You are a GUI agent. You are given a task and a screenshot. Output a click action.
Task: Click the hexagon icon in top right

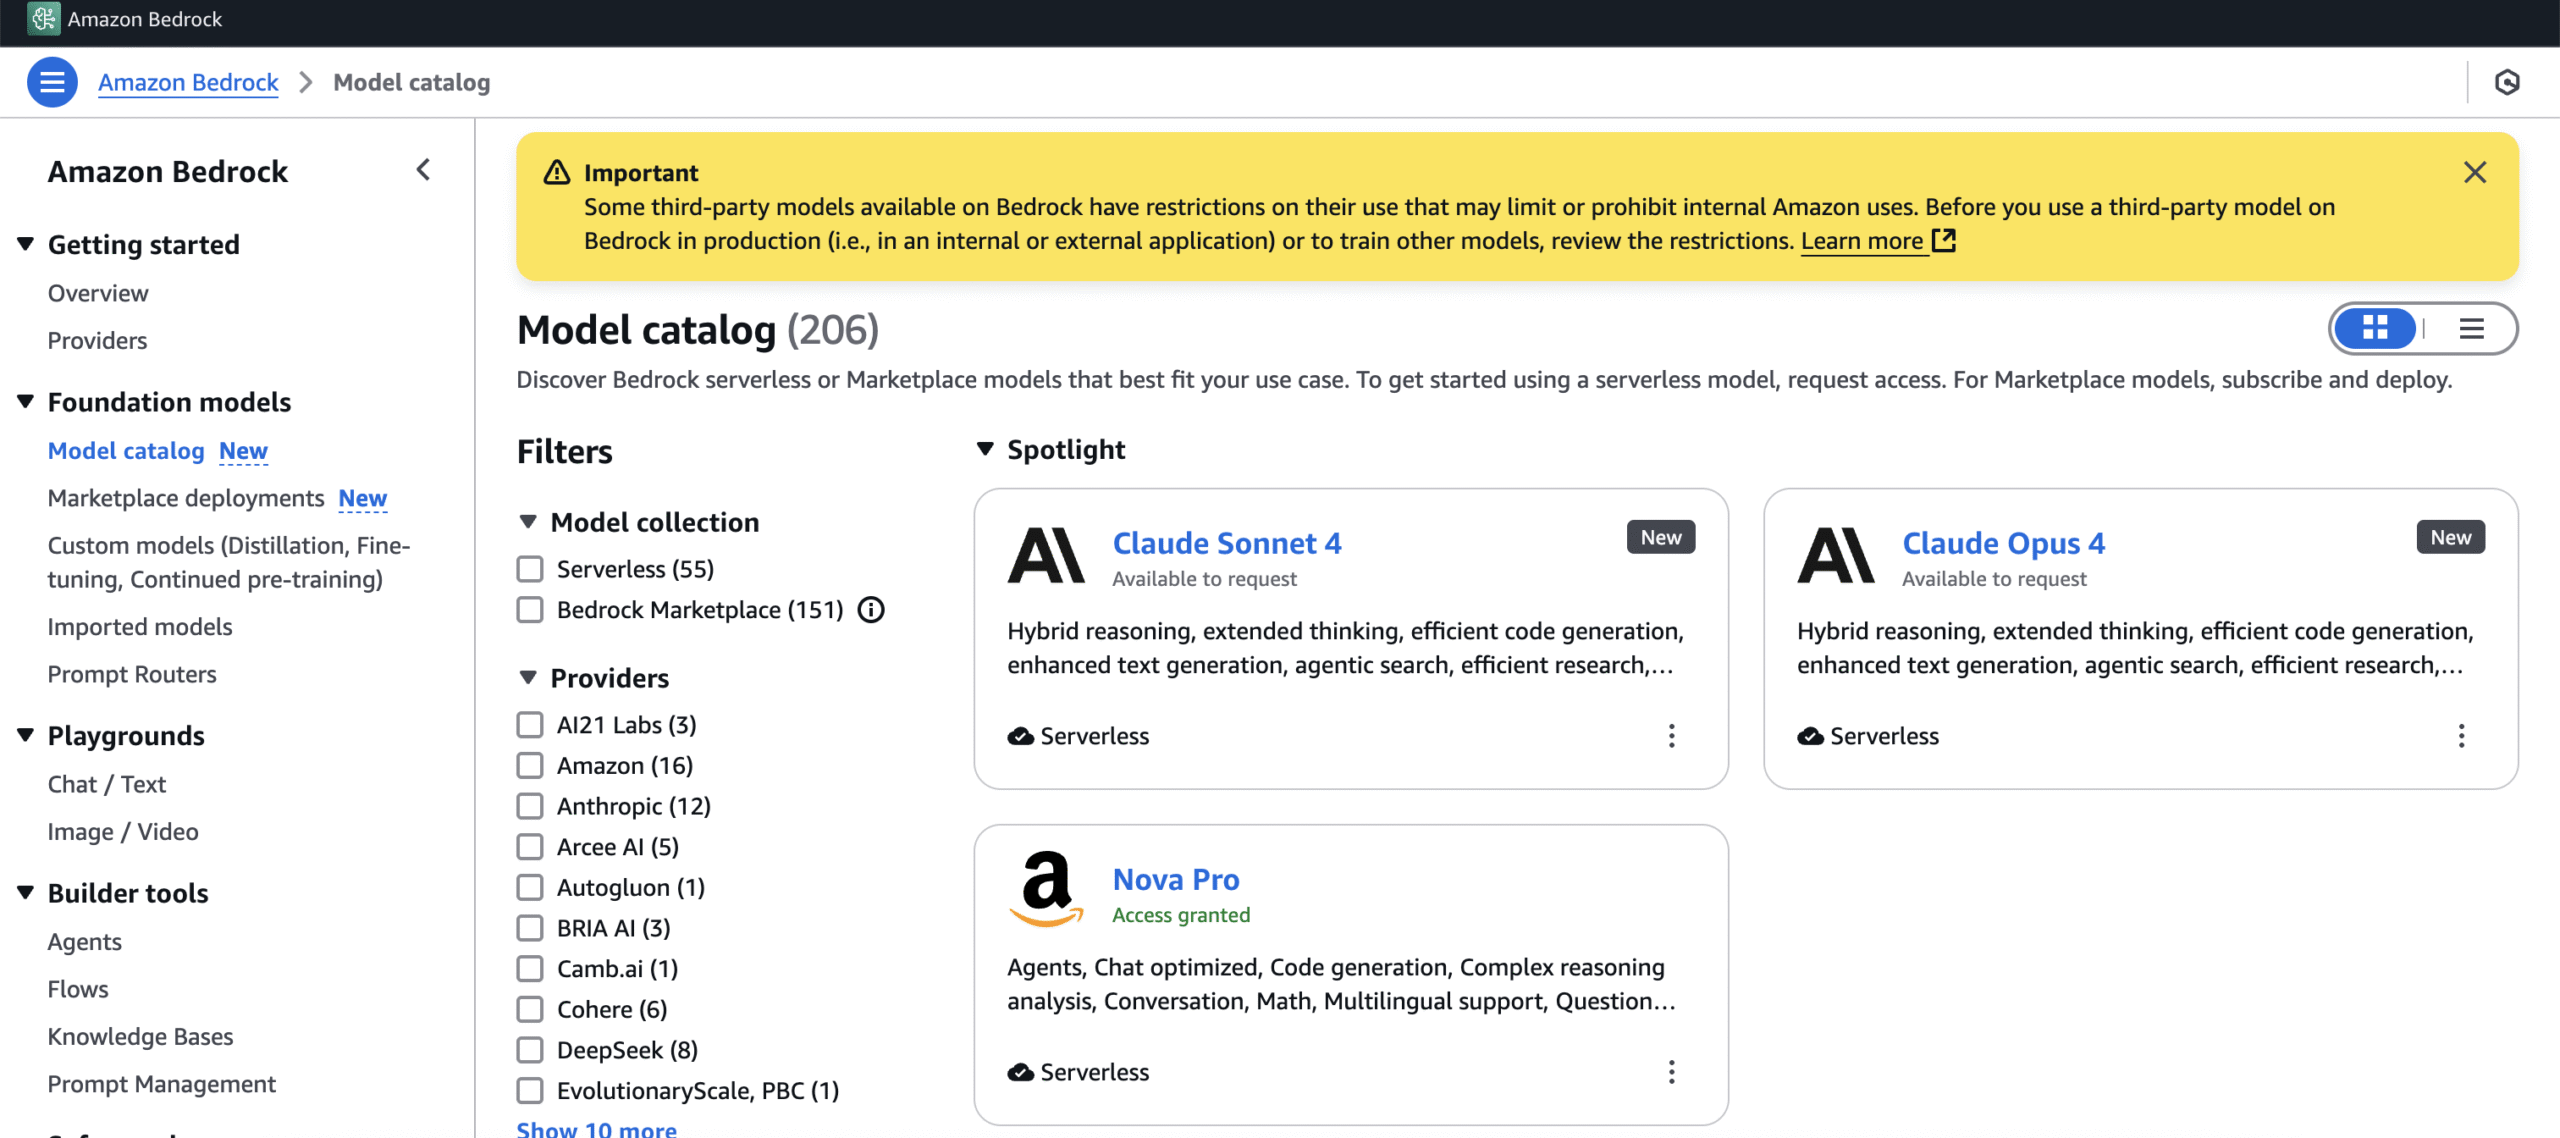point(2506,82)
